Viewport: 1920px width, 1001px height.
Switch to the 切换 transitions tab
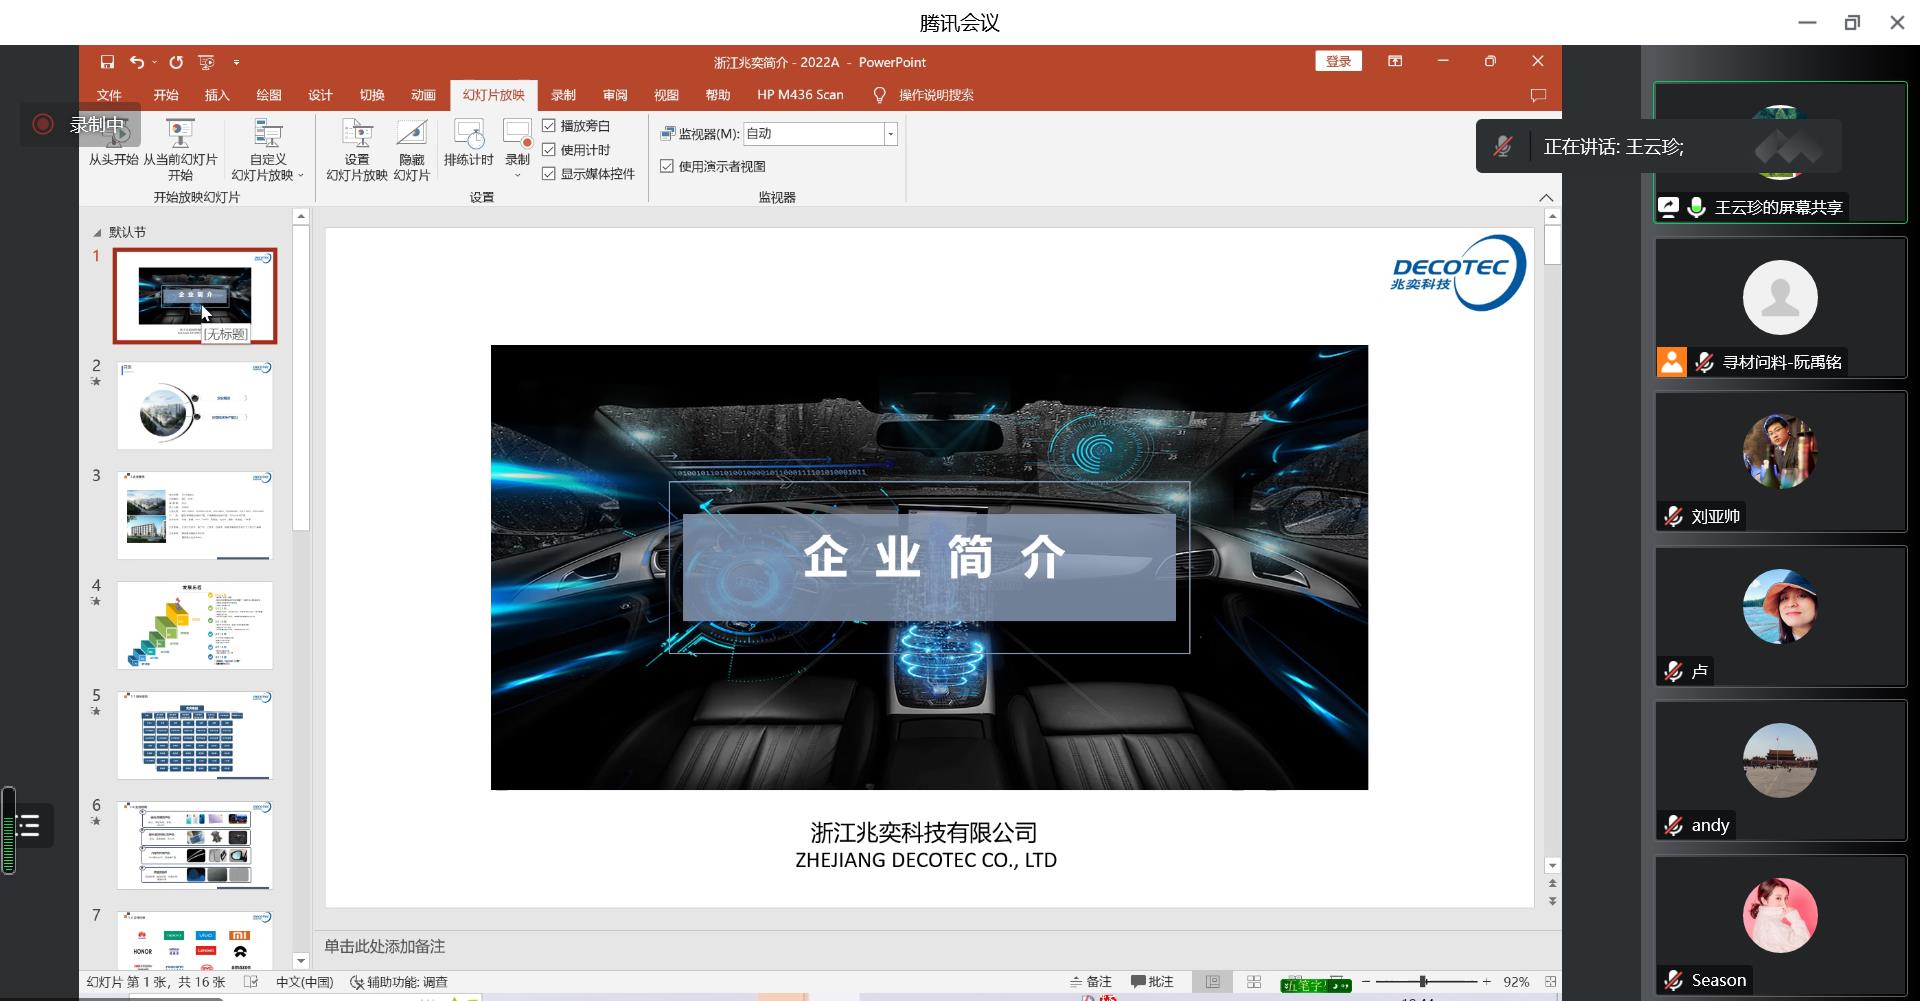click(x=372, y=95)
